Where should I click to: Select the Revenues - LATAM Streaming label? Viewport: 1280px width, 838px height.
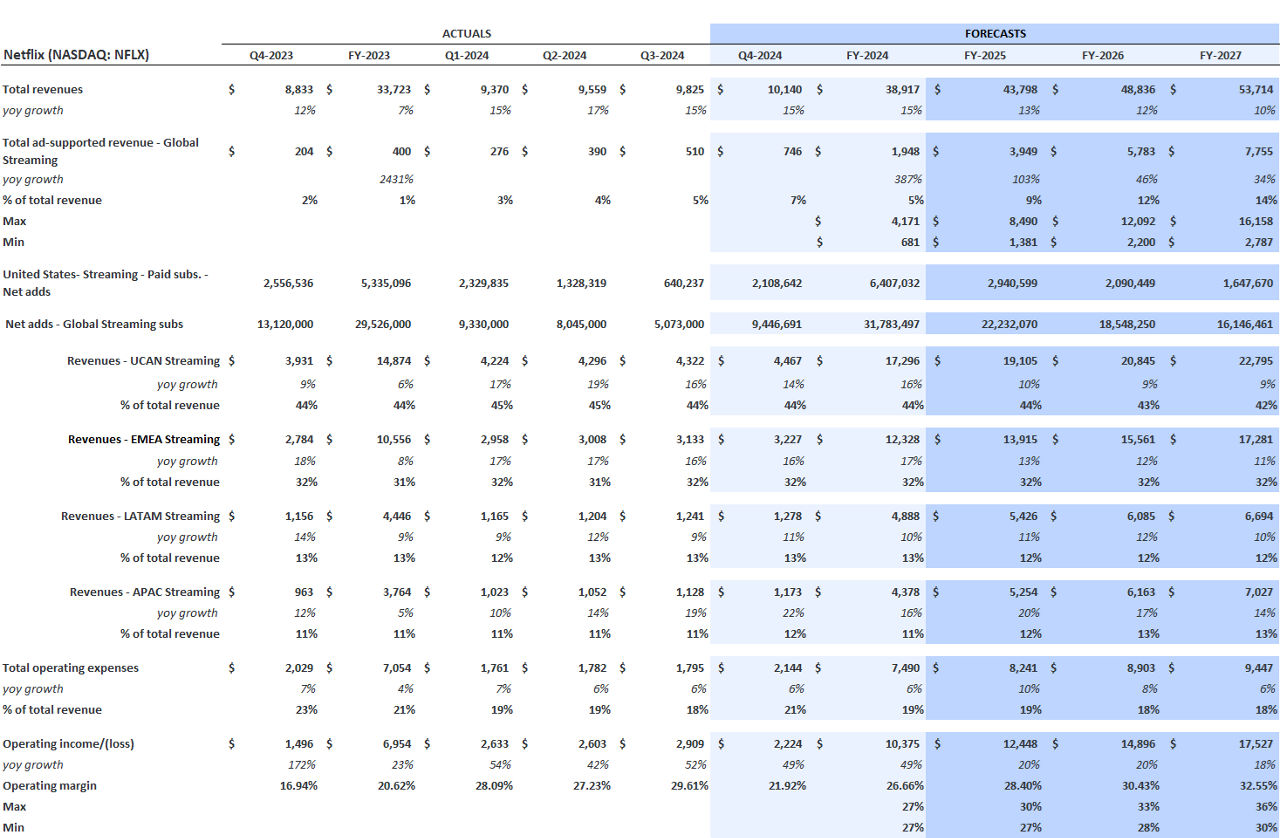coord(141,516)
